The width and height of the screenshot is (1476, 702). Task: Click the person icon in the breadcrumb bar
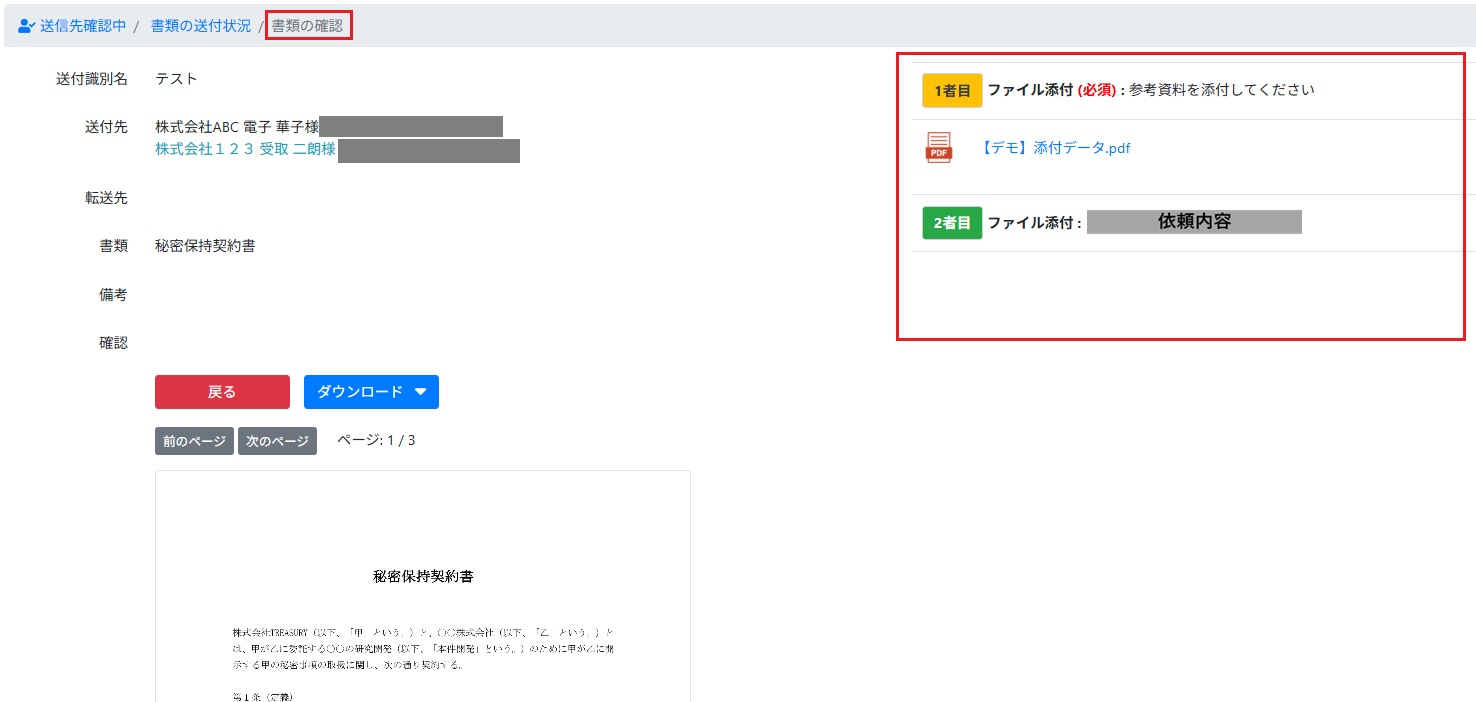point(24,27)
